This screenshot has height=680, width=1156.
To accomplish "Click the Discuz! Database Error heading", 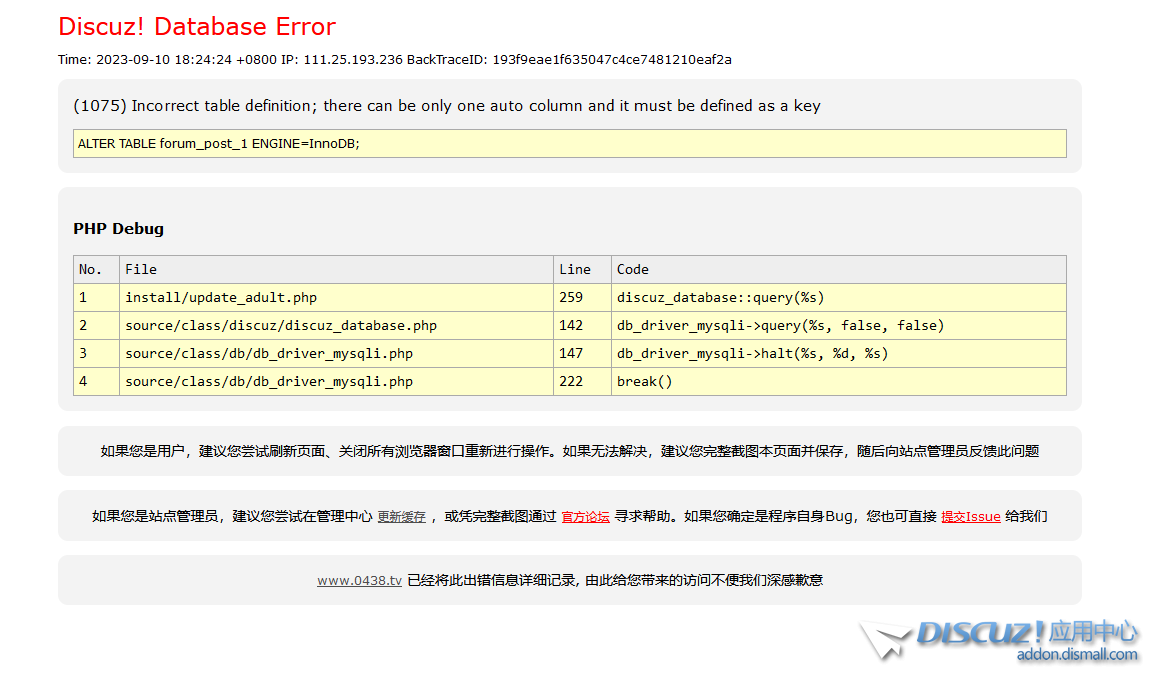I will (x=197, y=27).
